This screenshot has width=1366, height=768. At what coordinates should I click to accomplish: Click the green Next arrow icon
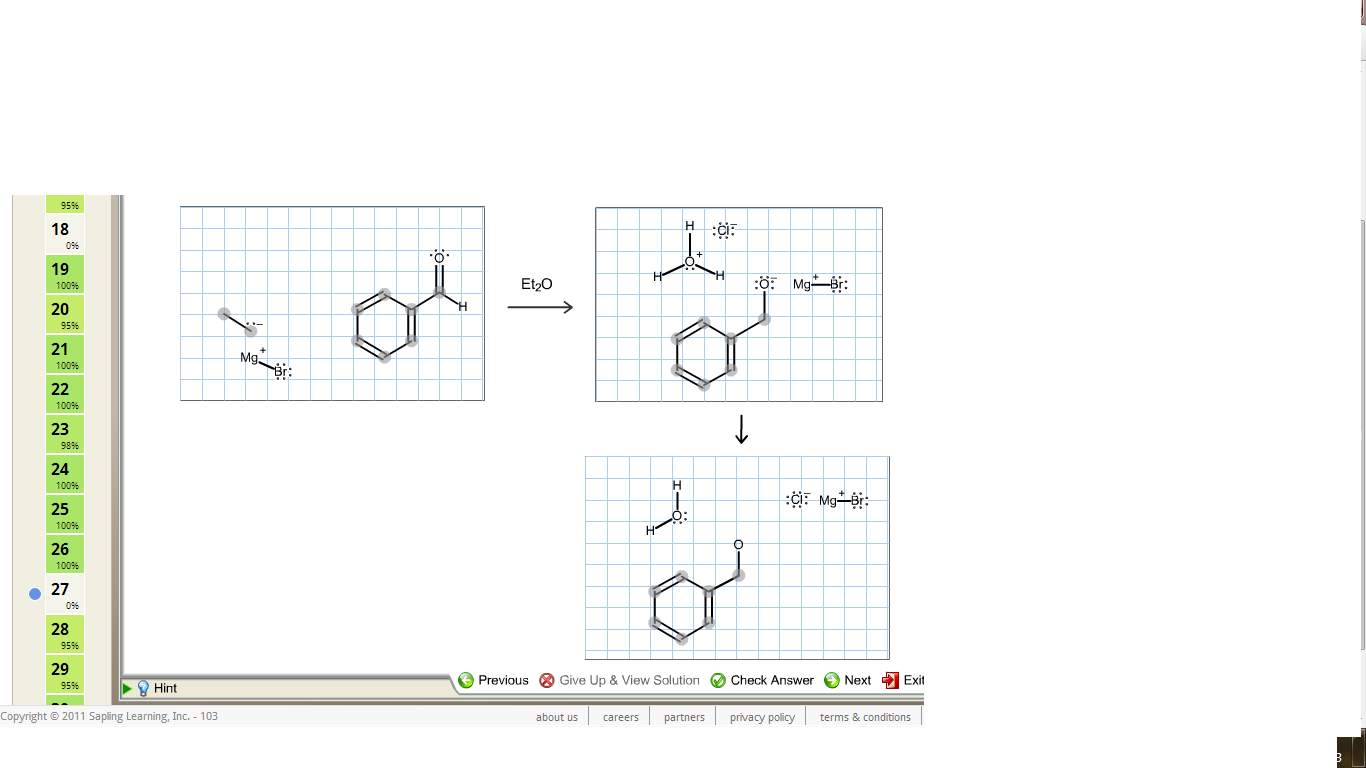832,680
